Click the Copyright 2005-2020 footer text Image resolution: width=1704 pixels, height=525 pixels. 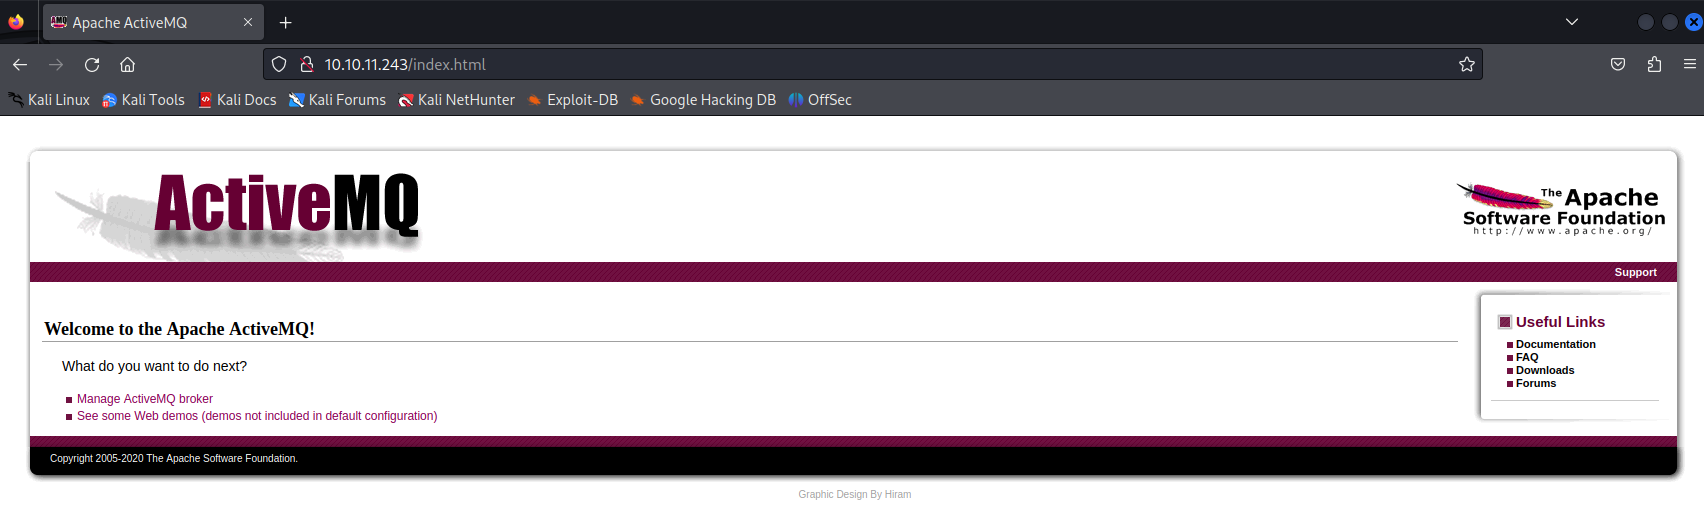[x=174, y=459]
